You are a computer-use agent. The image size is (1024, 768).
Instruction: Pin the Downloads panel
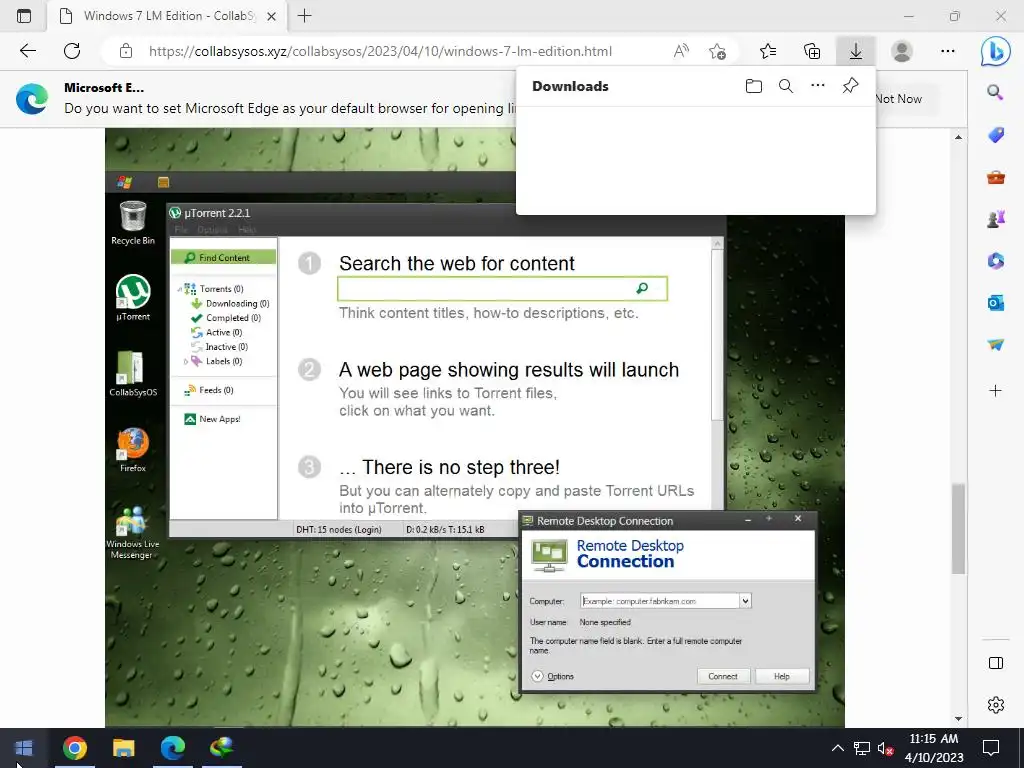(850, 86)
